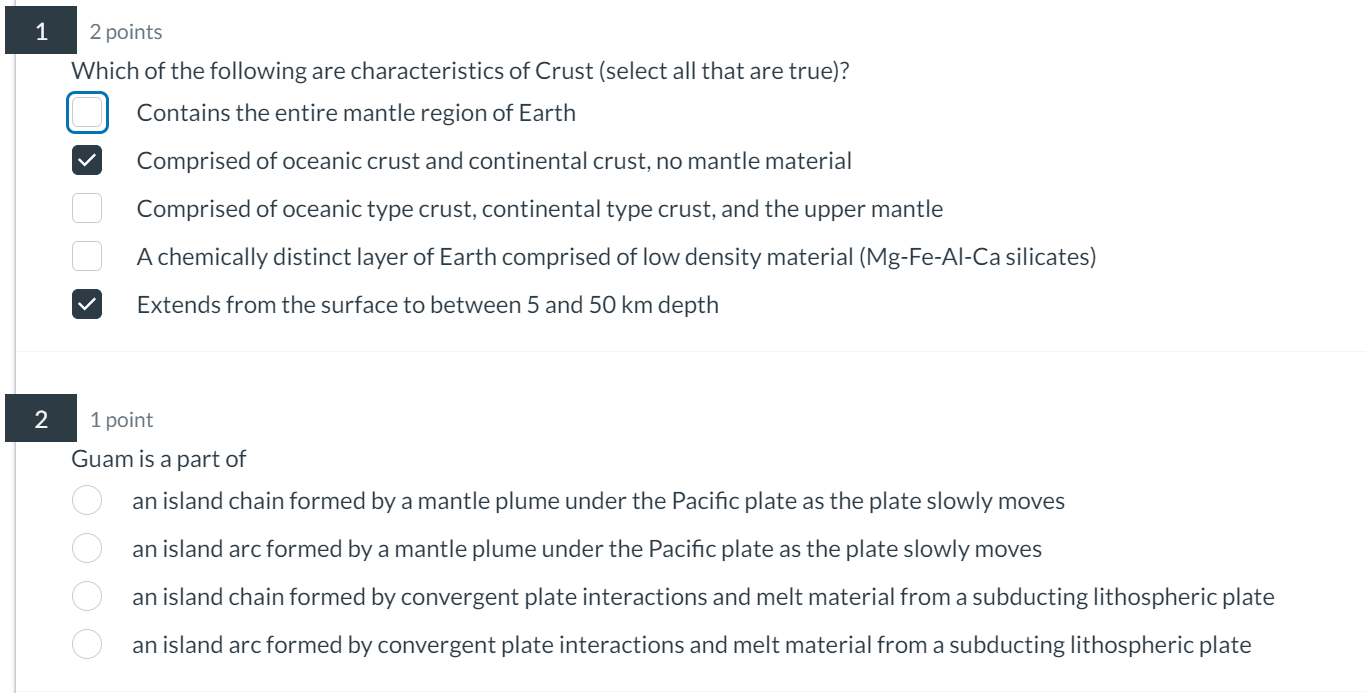Viewport: 1366px width, 693px height.
Task: Check 'Comprised of oceanic type crust, continental type crust'
Action: click(x=87, y=208)
